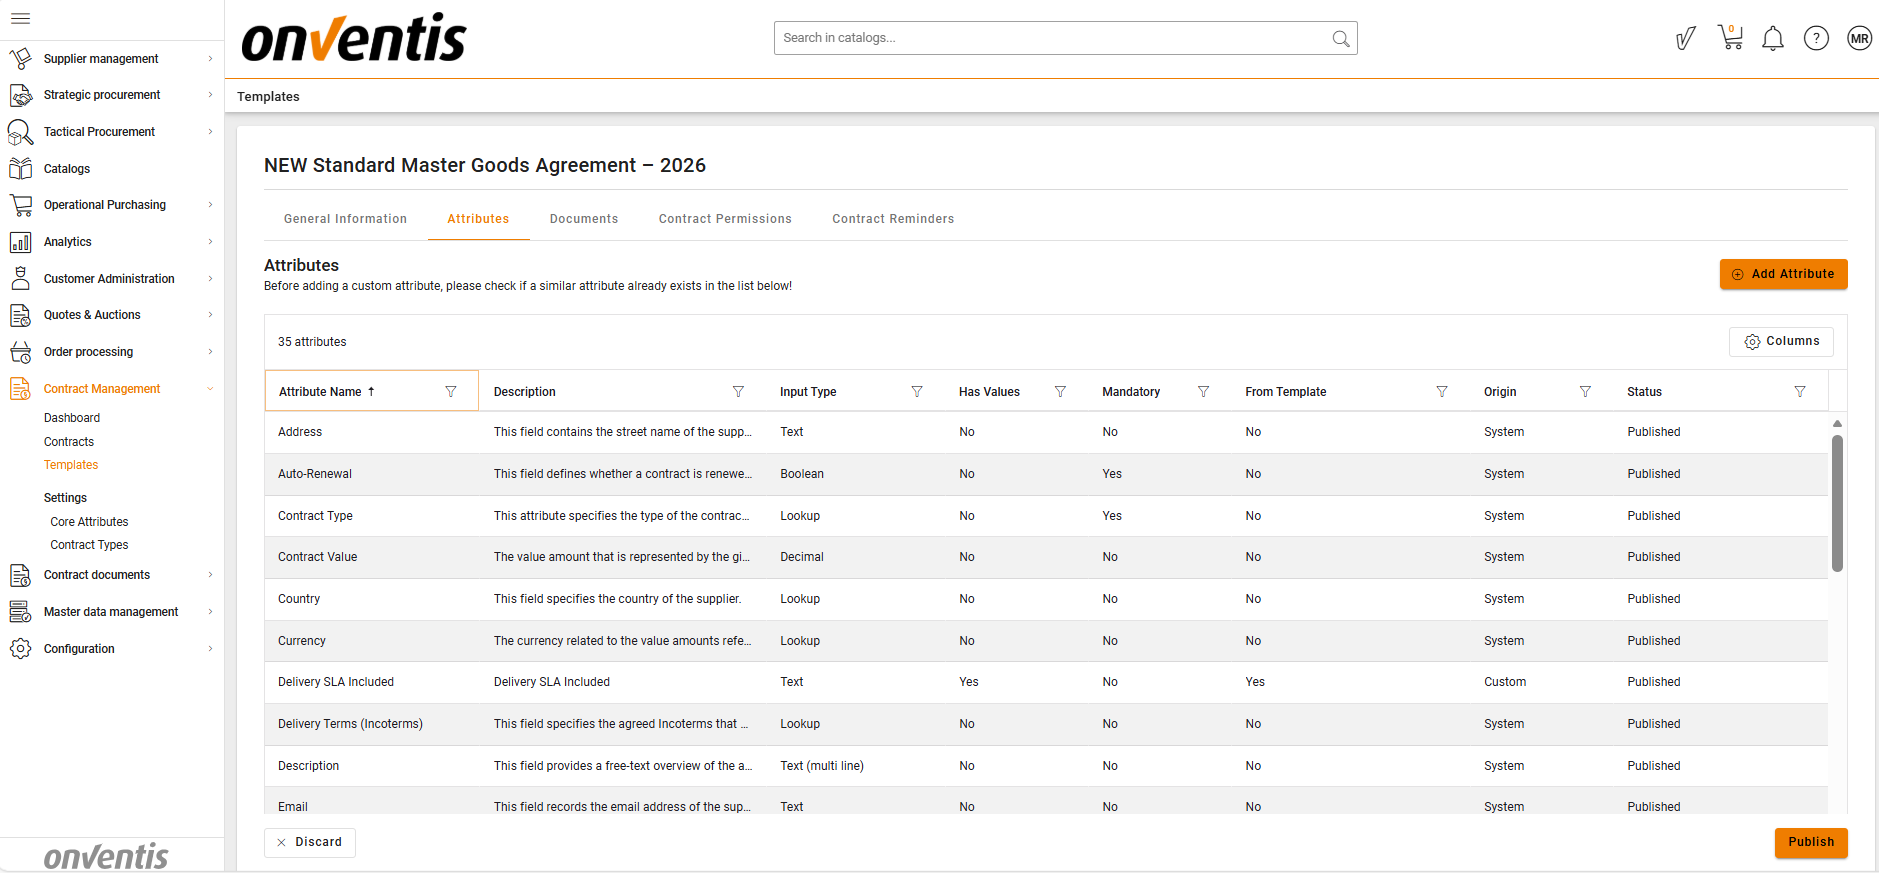1879x873 pixels.
Task: Open the MR user profile avatar
Action: pyautogui.click(x=1859, y=38)
